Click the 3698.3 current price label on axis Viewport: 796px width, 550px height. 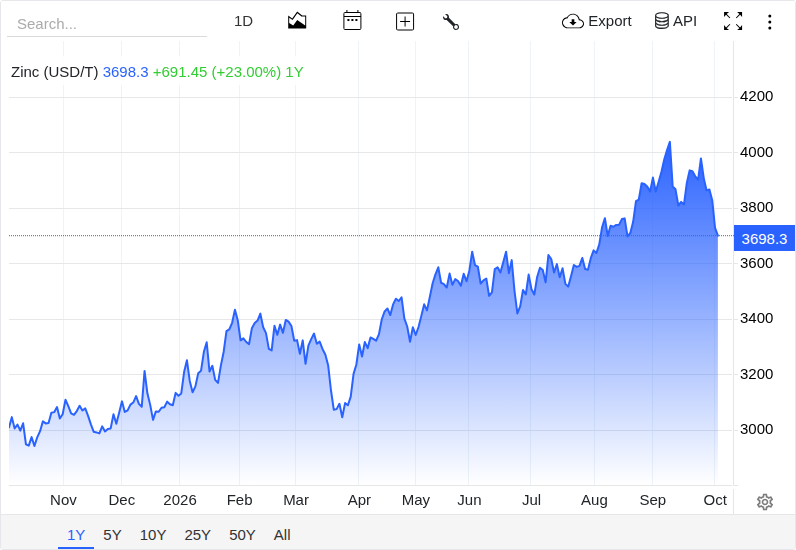pyautogui.click(x=764, y=239)
